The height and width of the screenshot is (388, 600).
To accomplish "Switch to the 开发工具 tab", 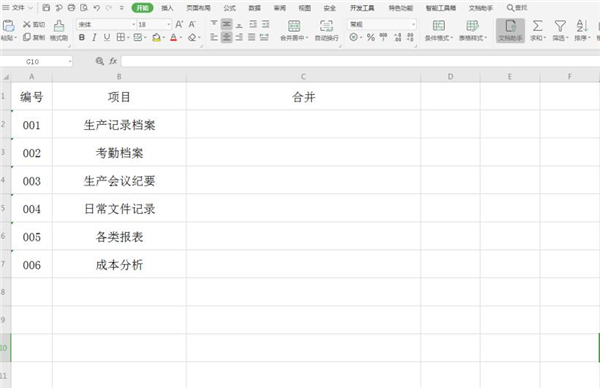I will (362, 8).
